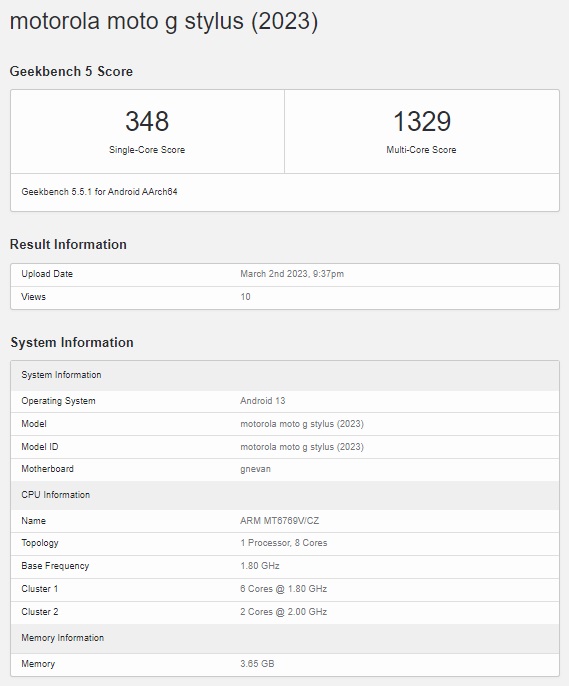Click the Geekbench 5.5.1 for Android AArch64 text
This screenshot has height=686, width=569.
(99, 192)
